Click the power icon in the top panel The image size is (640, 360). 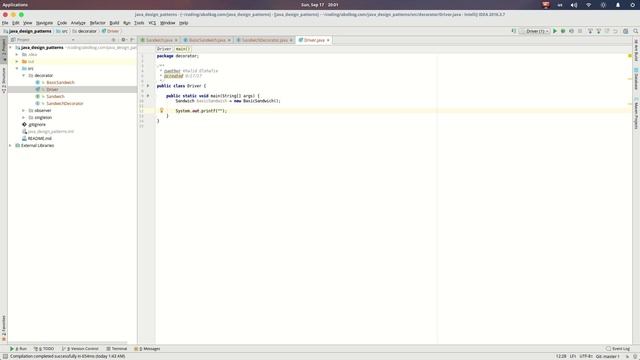coord(633,5)
